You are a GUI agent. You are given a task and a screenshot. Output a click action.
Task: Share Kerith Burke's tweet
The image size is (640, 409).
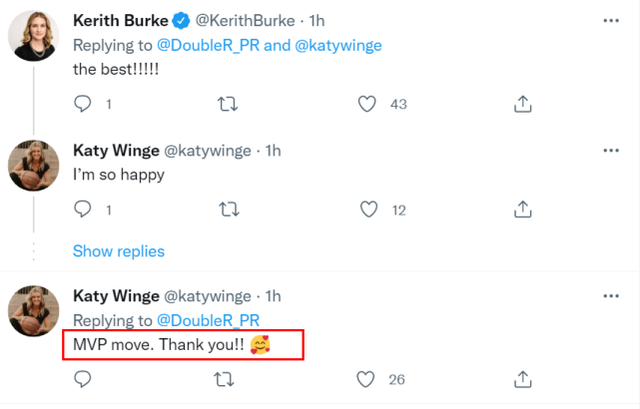(521, 103)
